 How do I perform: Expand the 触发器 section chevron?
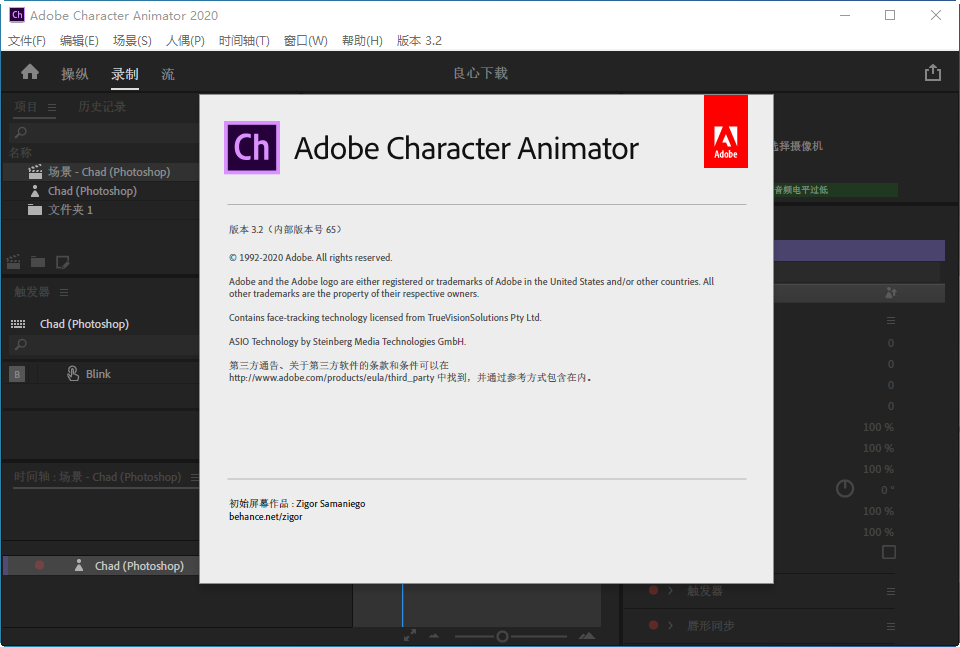[669, 592]
